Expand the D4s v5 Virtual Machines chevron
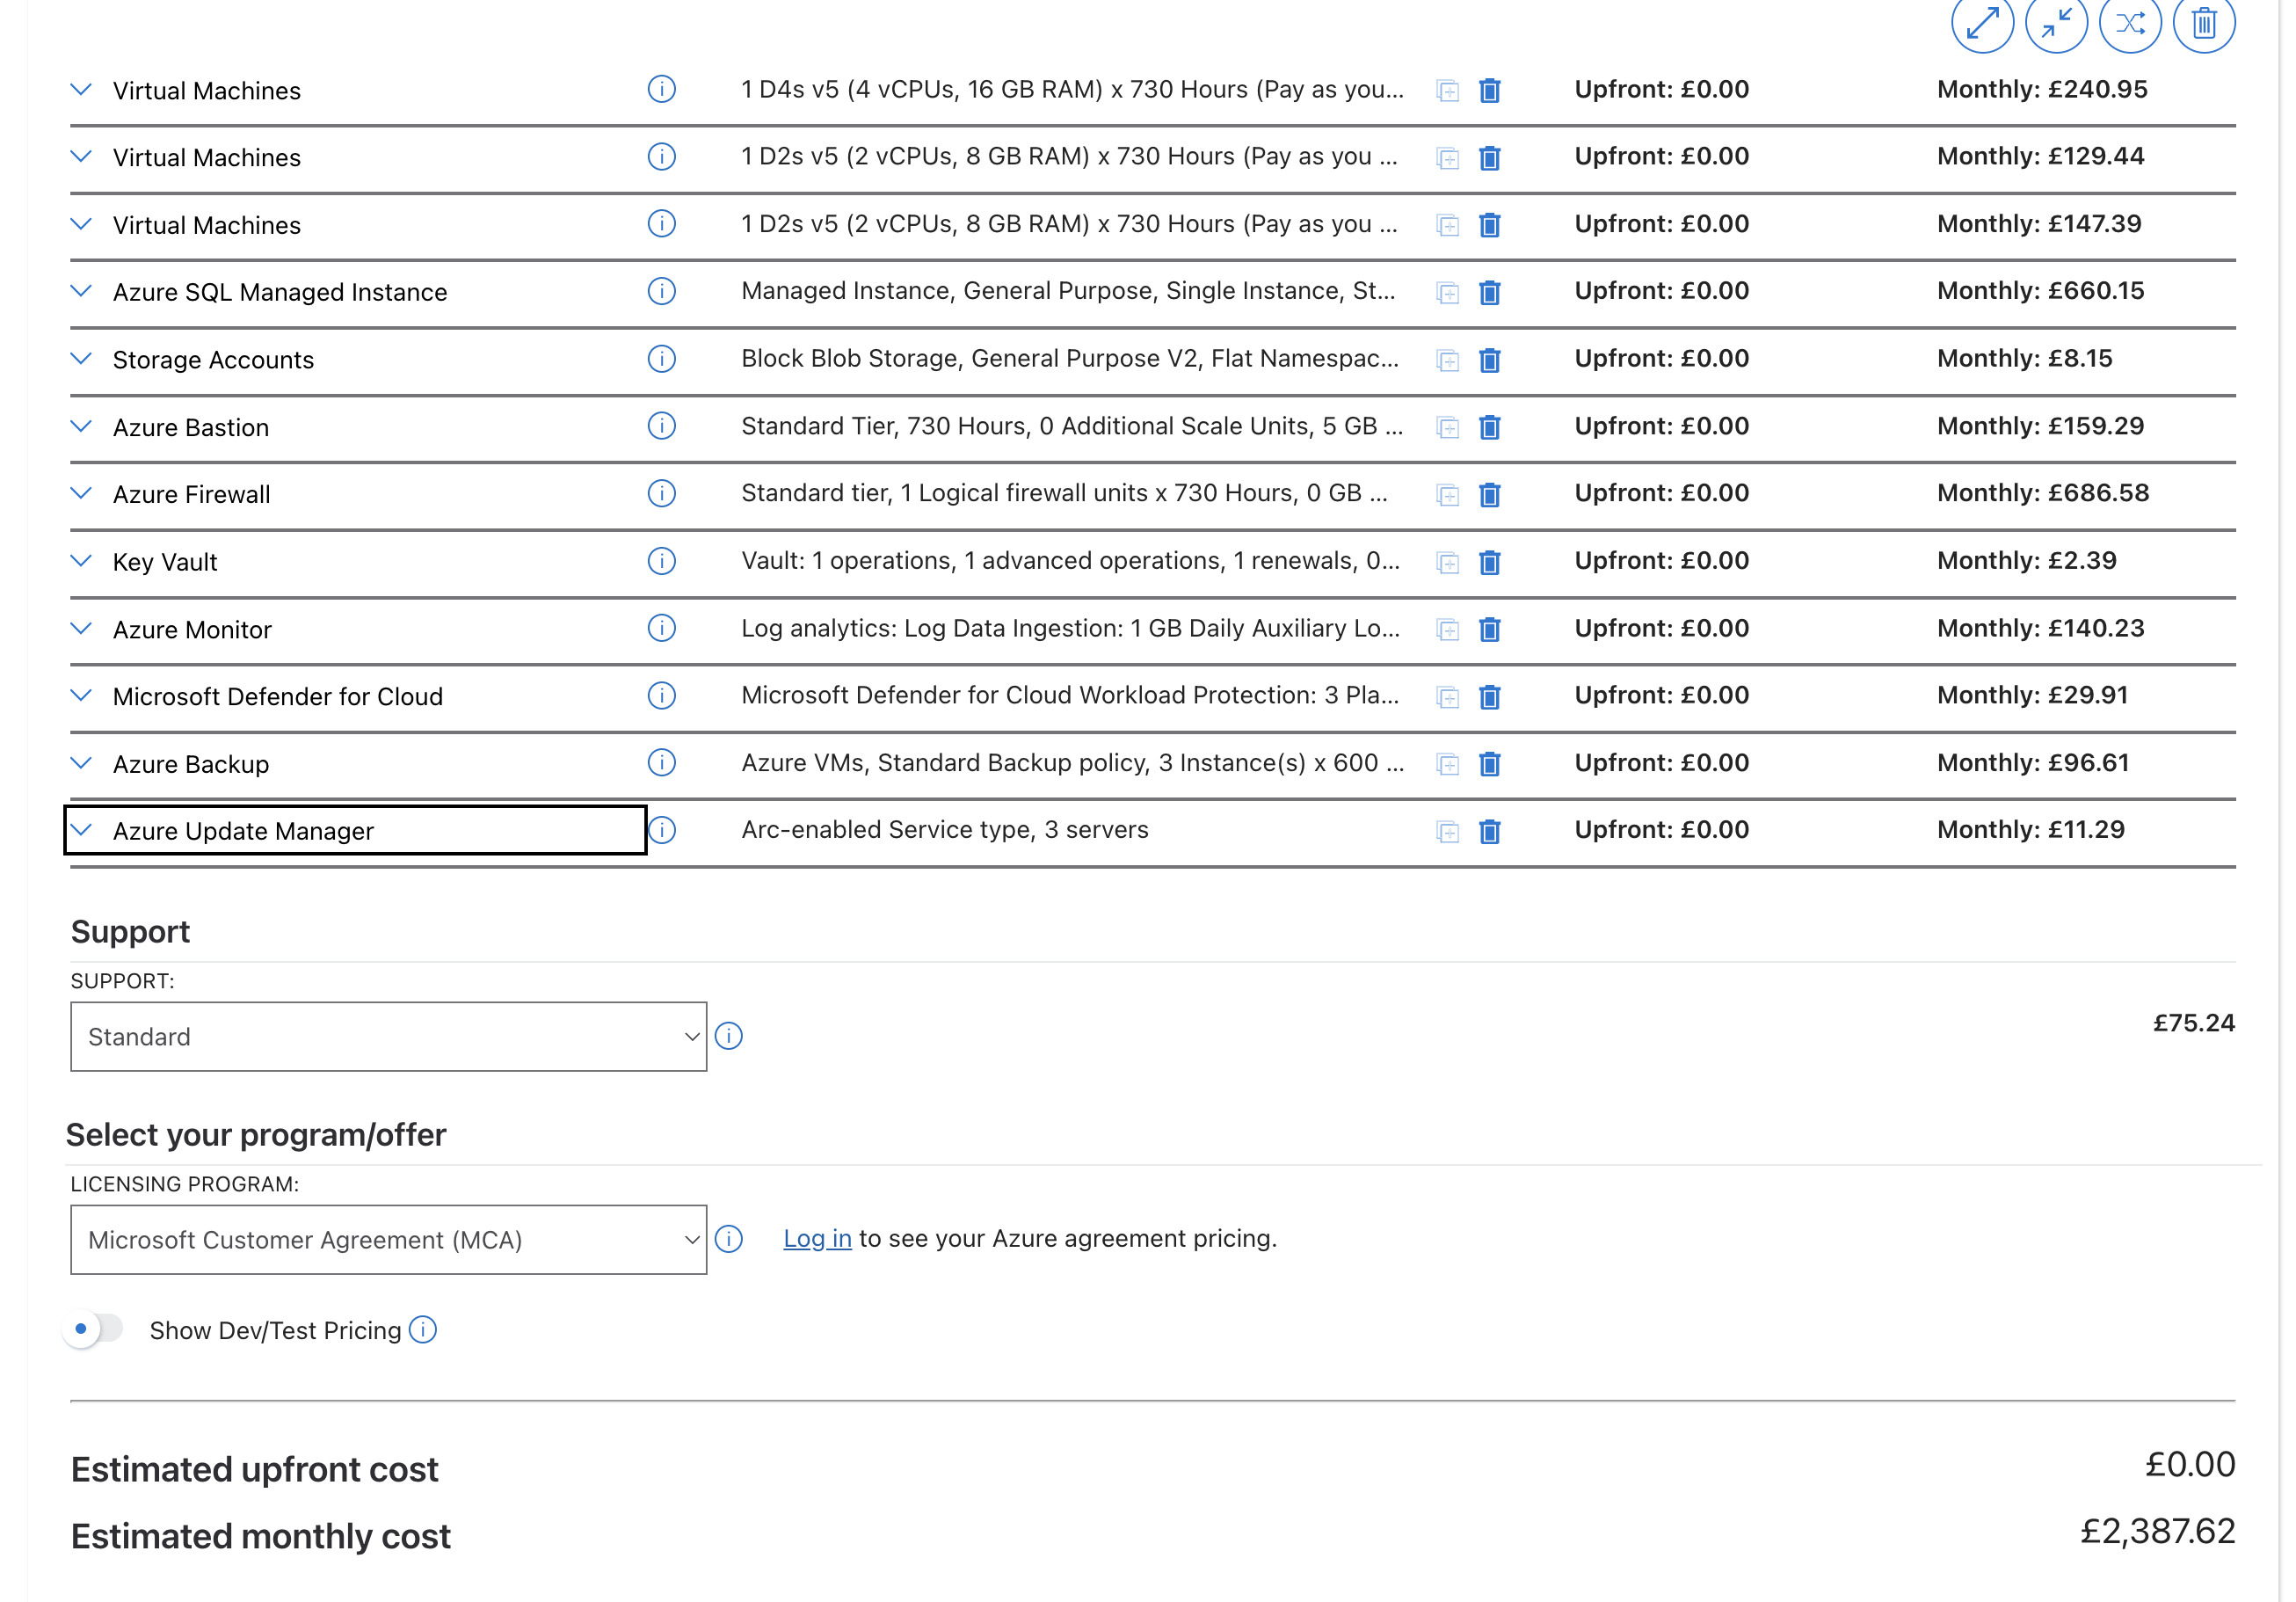The height and width of the screenshot is (1602, 2296). point(82,89)
